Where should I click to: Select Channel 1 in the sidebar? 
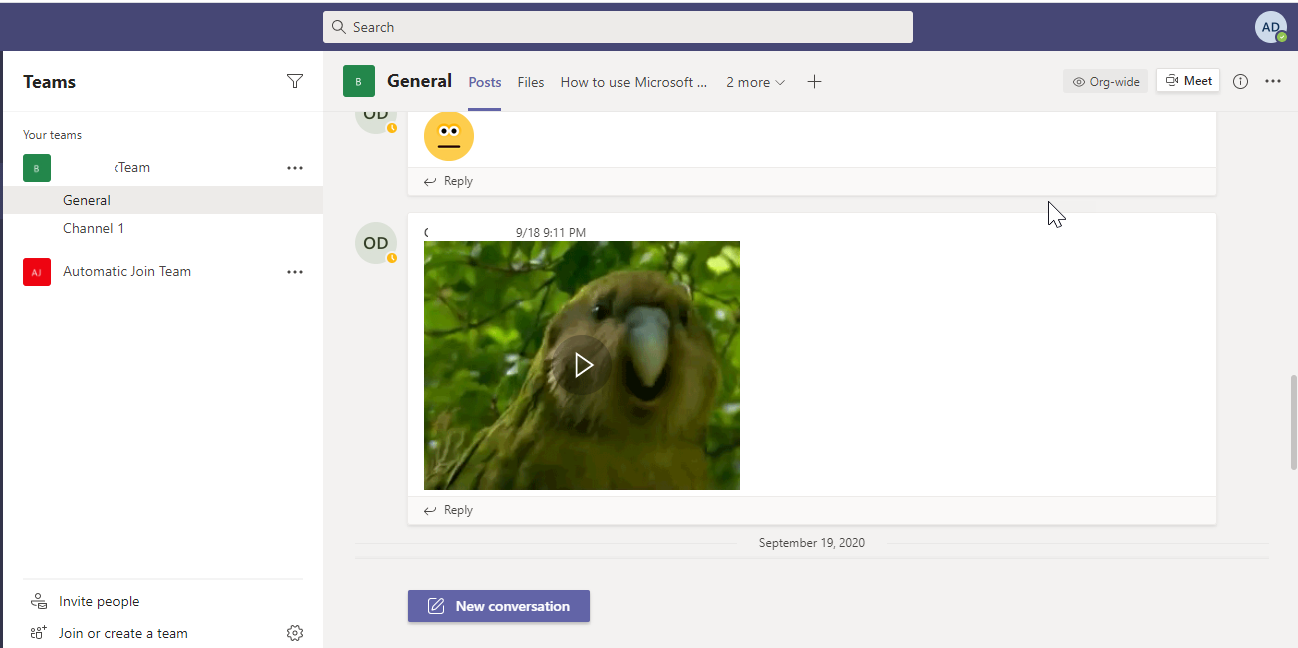162,228
